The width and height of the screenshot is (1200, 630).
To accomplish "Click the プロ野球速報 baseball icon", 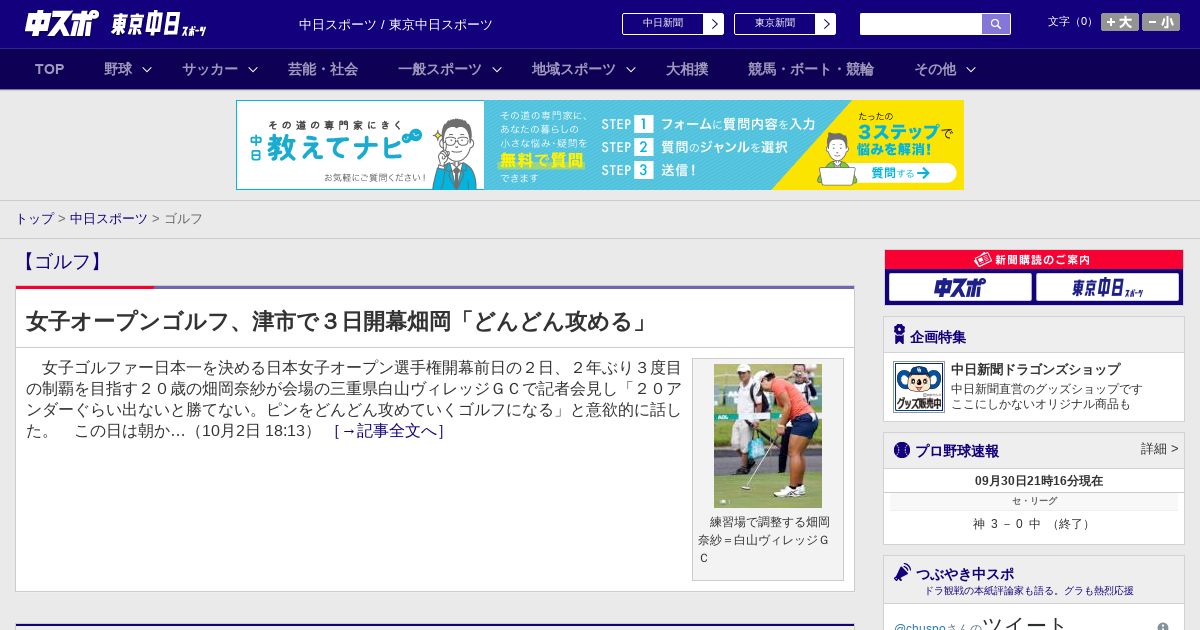I will pos(902,450).
